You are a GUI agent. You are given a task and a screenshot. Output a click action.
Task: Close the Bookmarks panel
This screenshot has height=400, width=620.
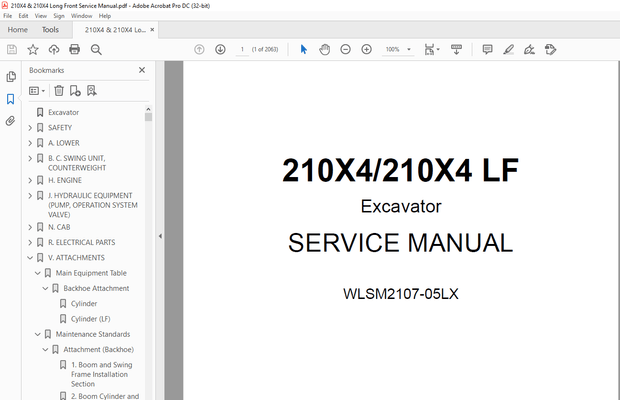tap(142, 70)
